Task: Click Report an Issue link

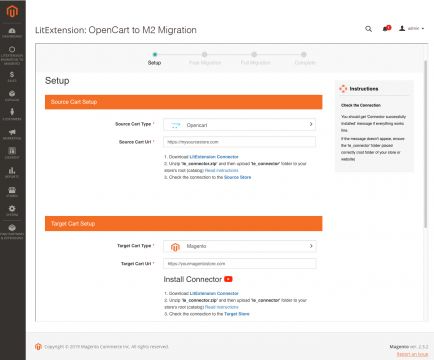Action: coord(412,354)
